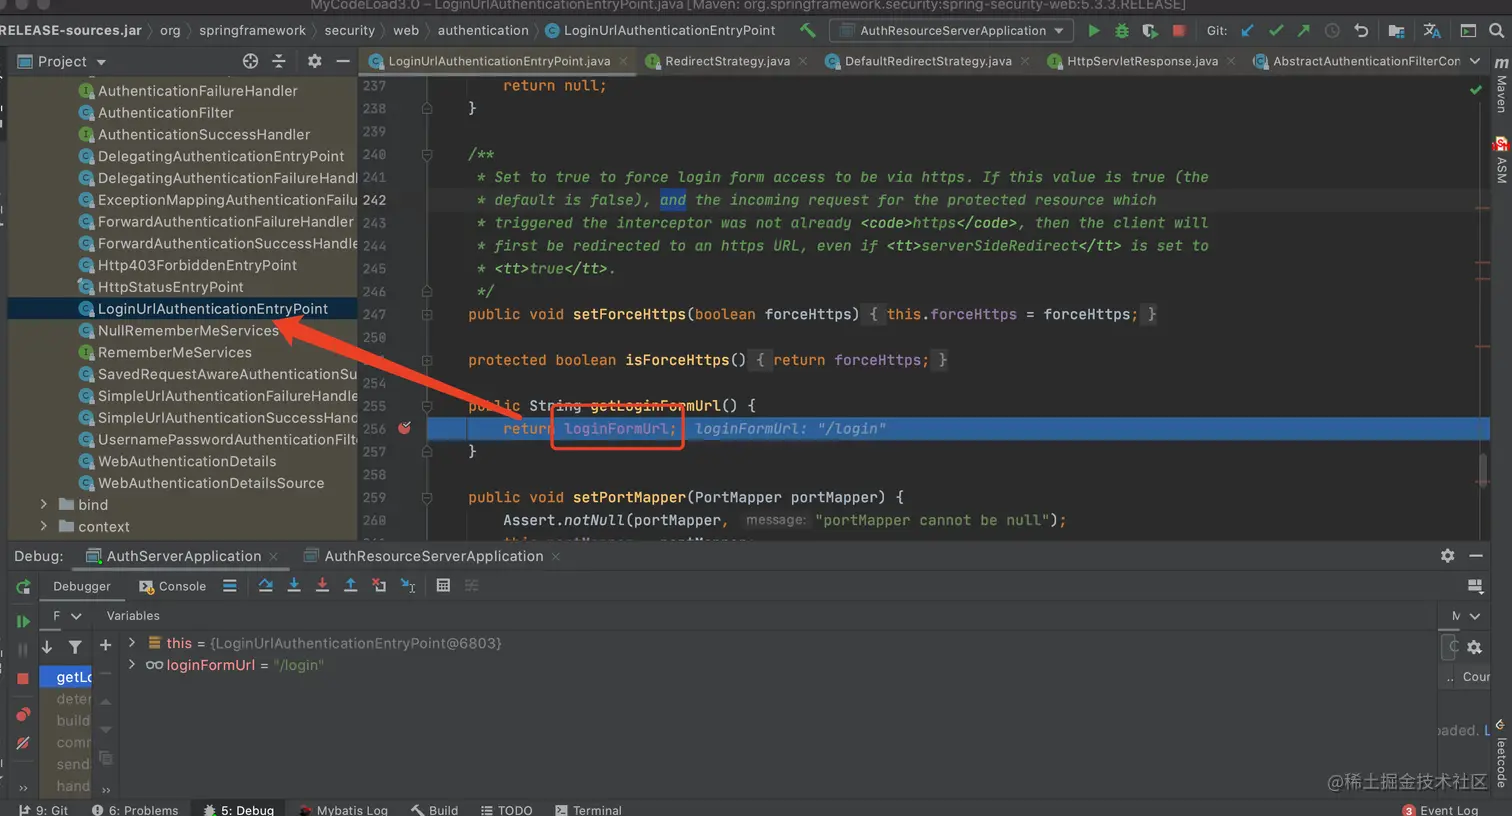The image size is (1512, 816).
Task: Force Step Into red arrow icon
Action: (x=322, y=586)
